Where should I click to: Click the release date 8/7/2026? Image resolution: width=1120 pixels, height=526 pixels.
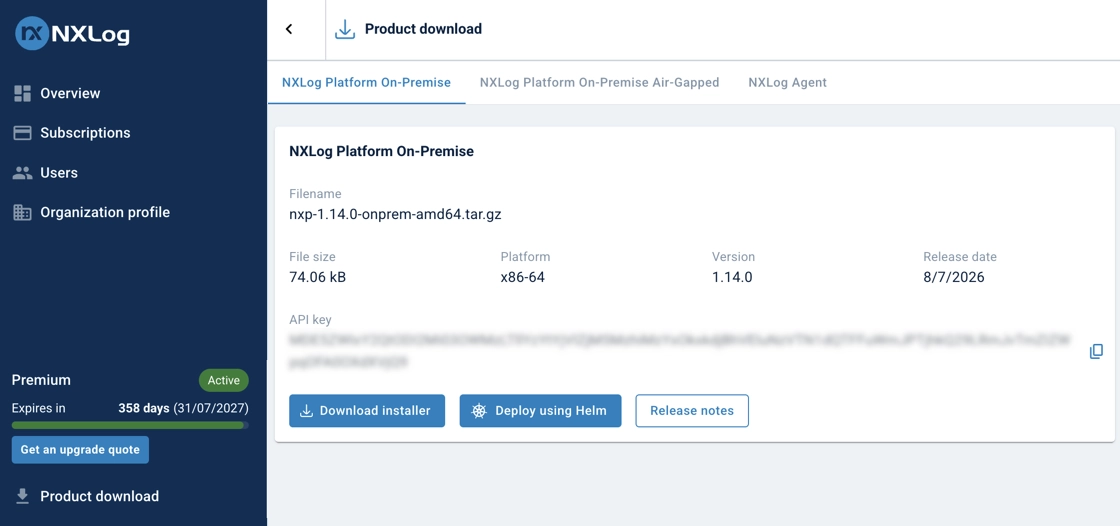tap(954, 277)
